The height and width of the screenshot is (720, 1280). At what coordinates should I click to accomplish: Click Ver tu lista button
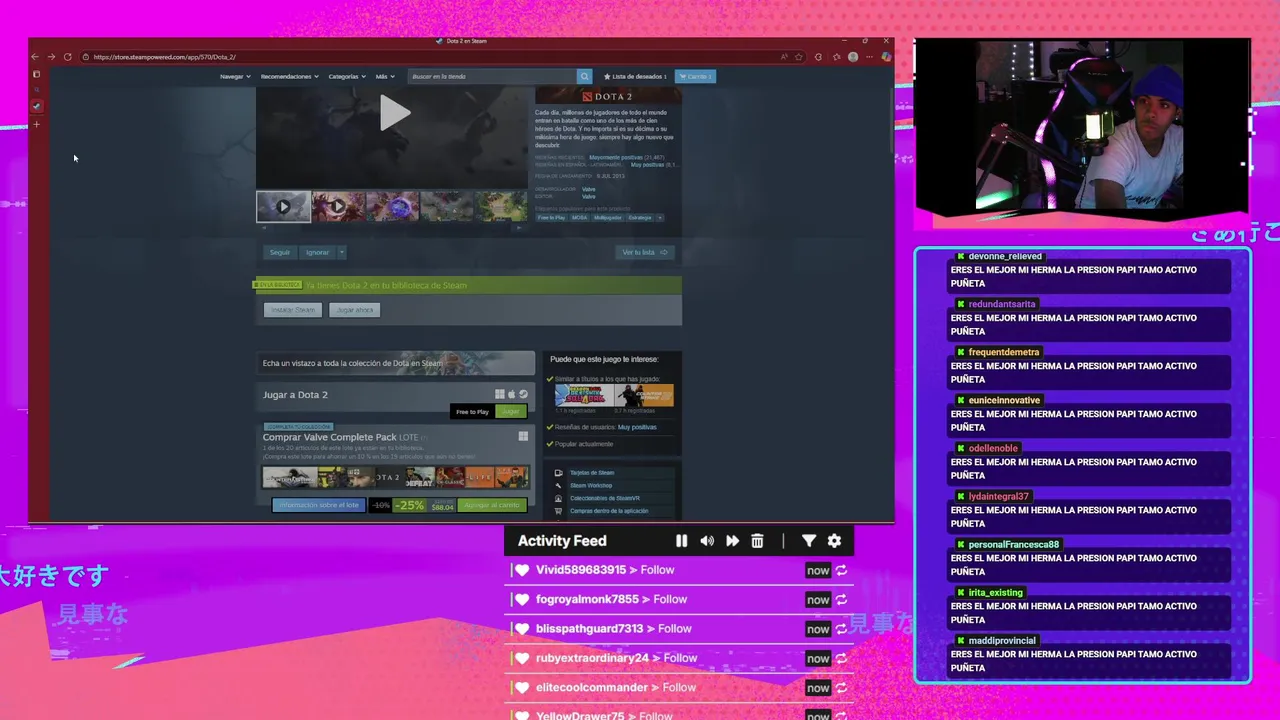pyautogui.click(x=645, y=252)
